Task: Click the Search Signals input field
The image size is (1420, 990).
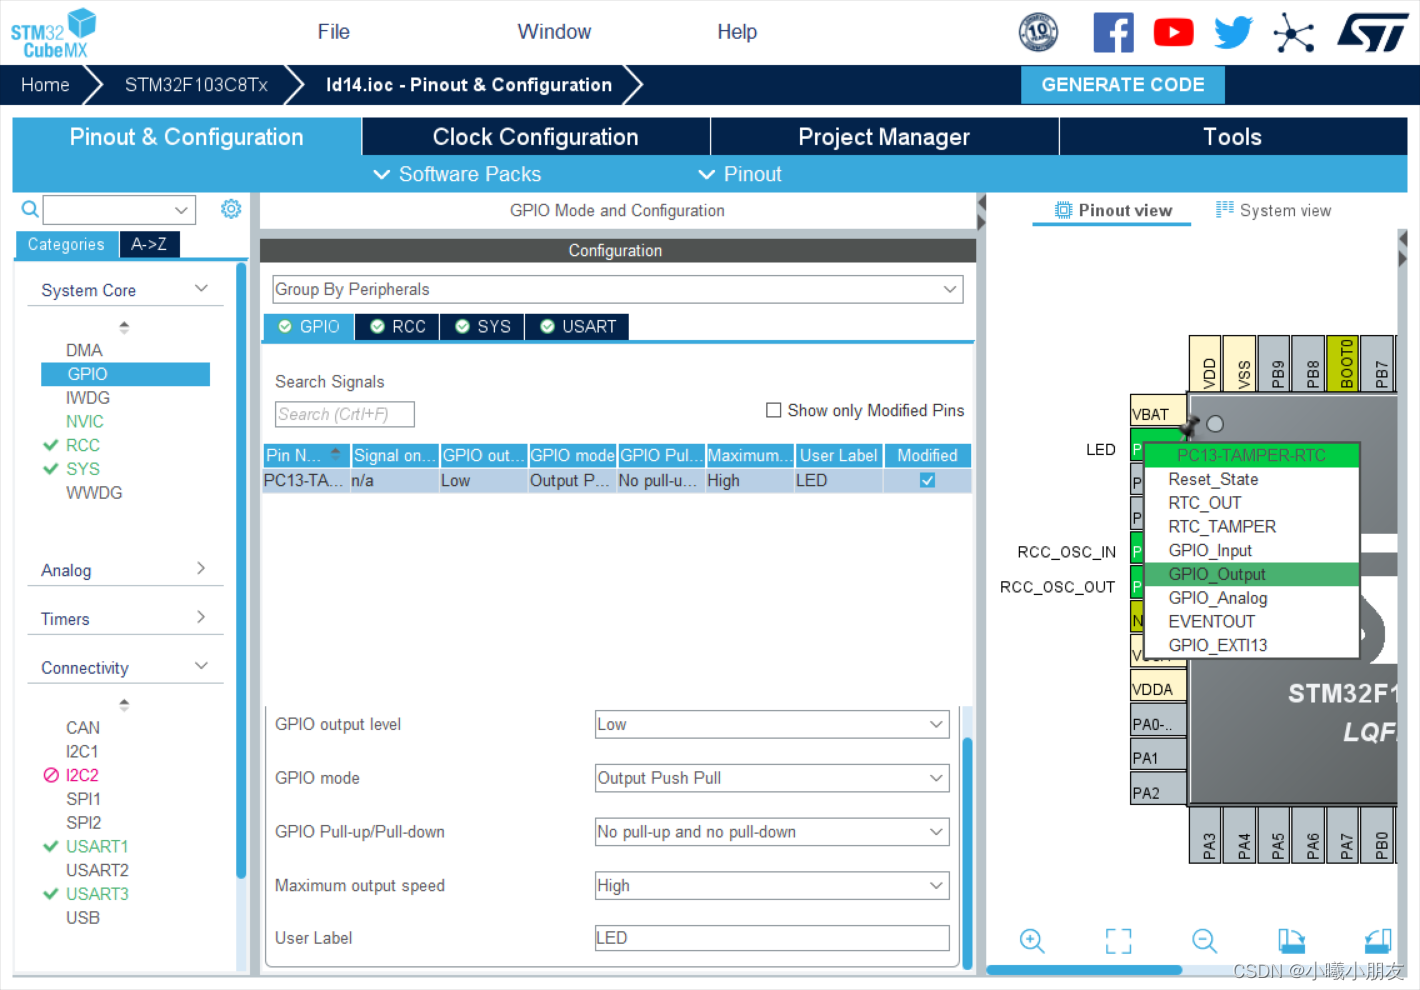Action: (344, 414)
